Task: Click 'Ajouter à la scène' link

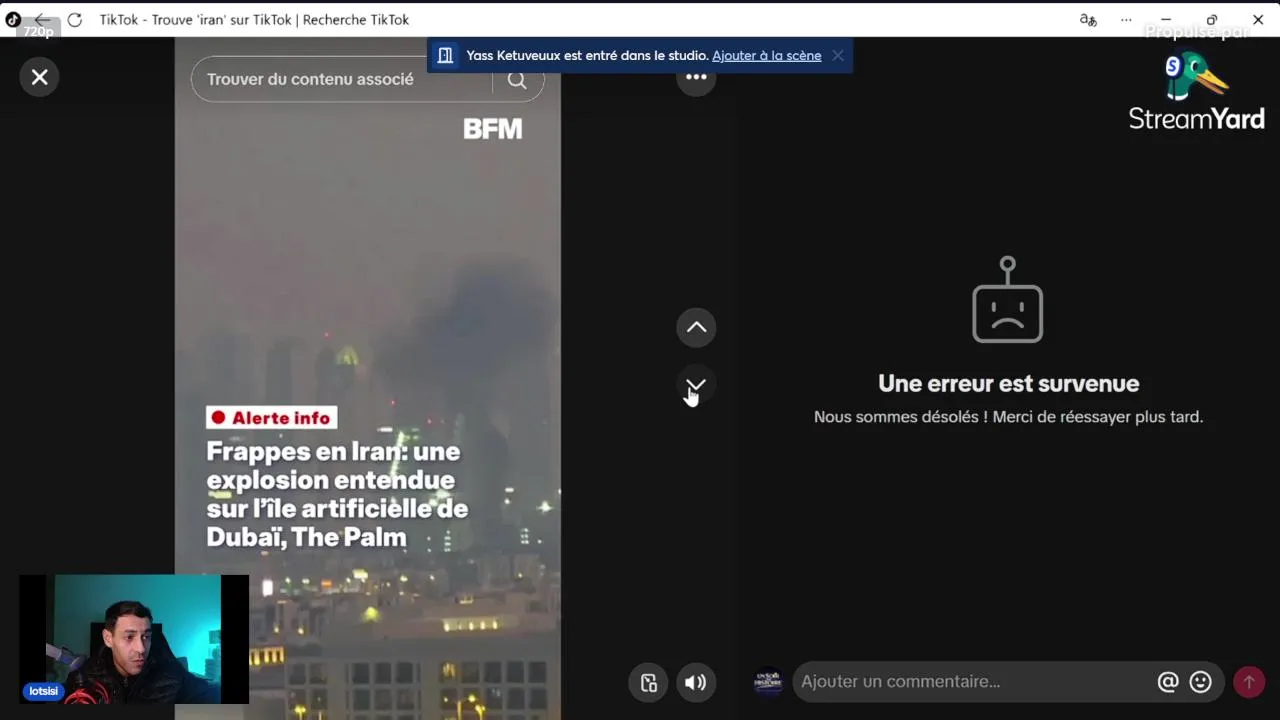Action: [x=766, y=56]
